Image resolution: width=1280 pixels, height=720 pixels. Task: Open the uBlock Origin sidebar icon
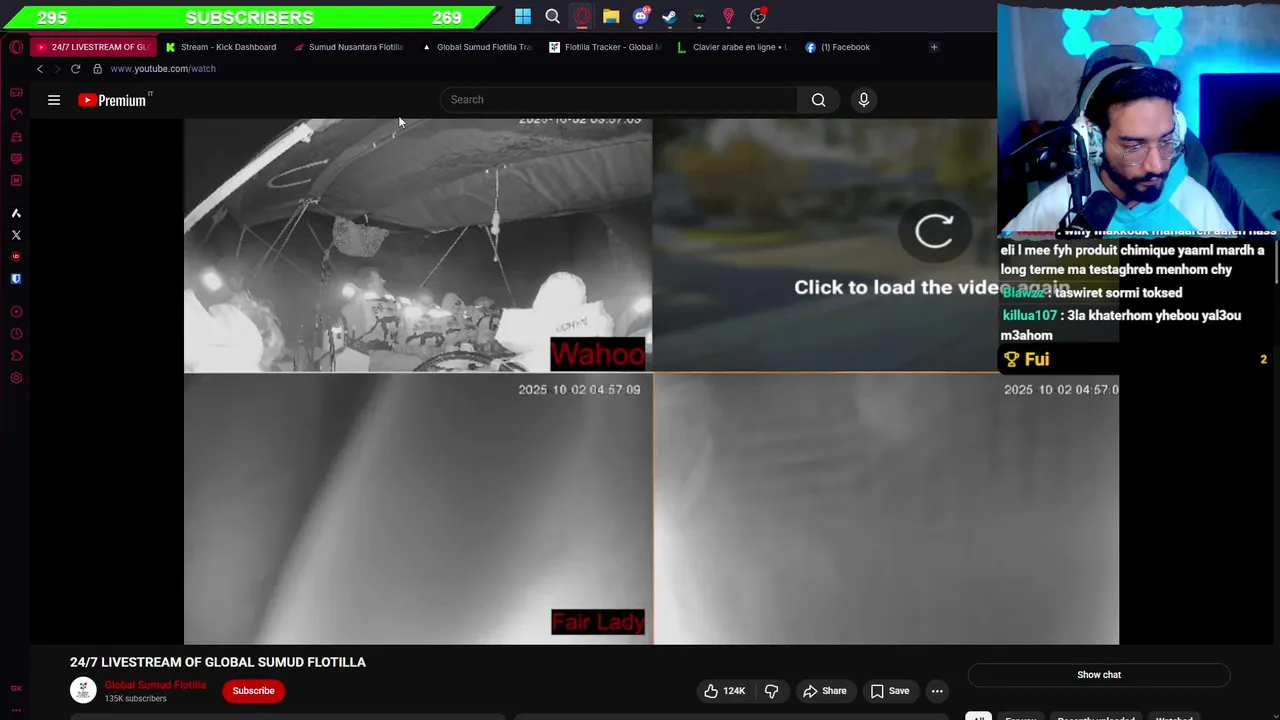16,257
